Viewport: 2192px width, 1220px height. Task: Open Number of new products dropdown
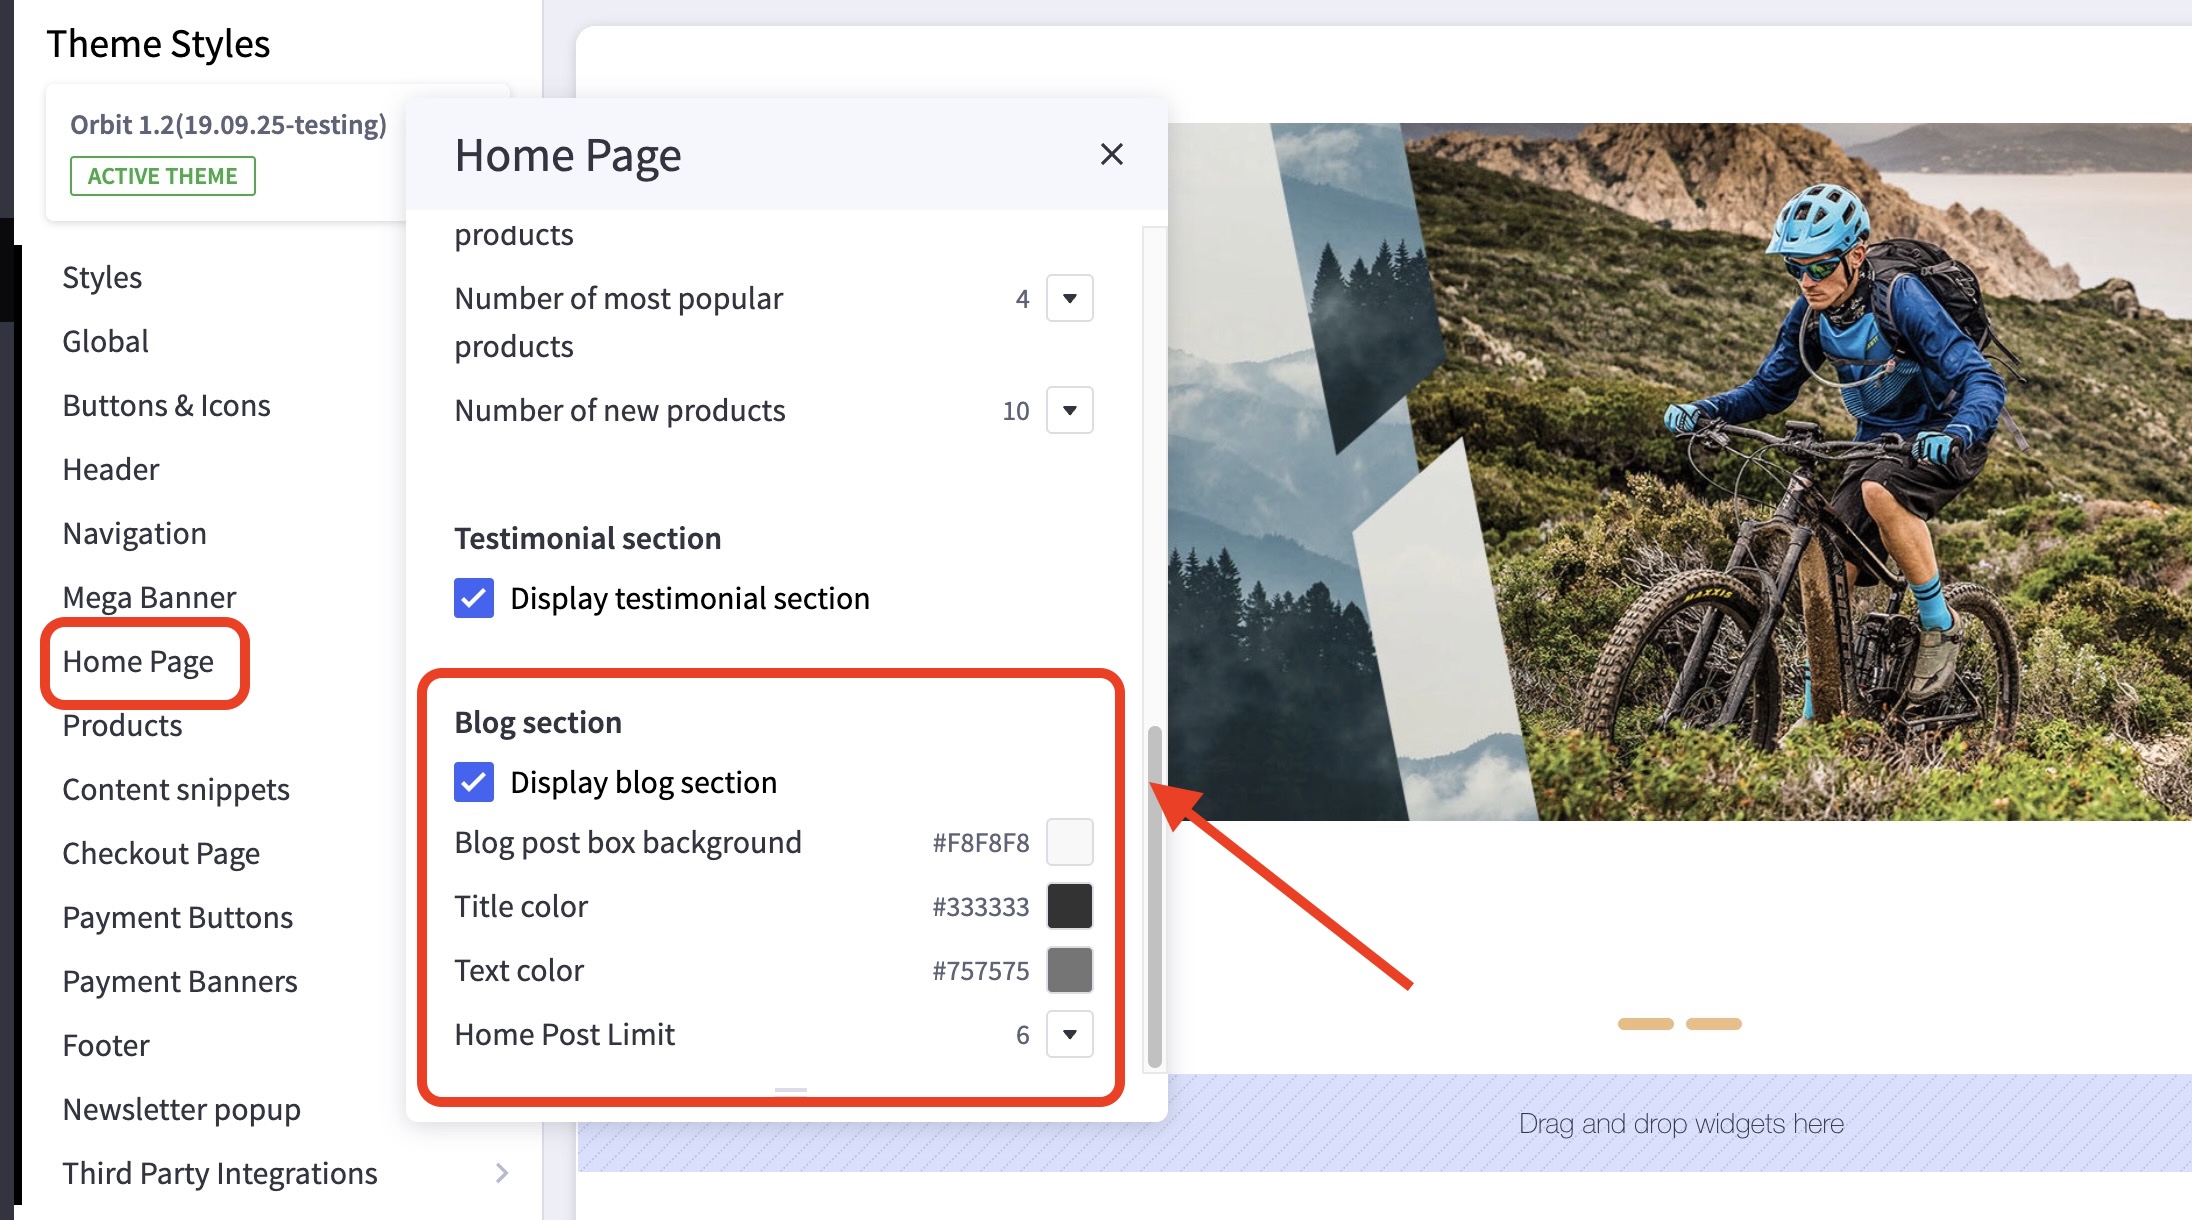pos(1069,410)
